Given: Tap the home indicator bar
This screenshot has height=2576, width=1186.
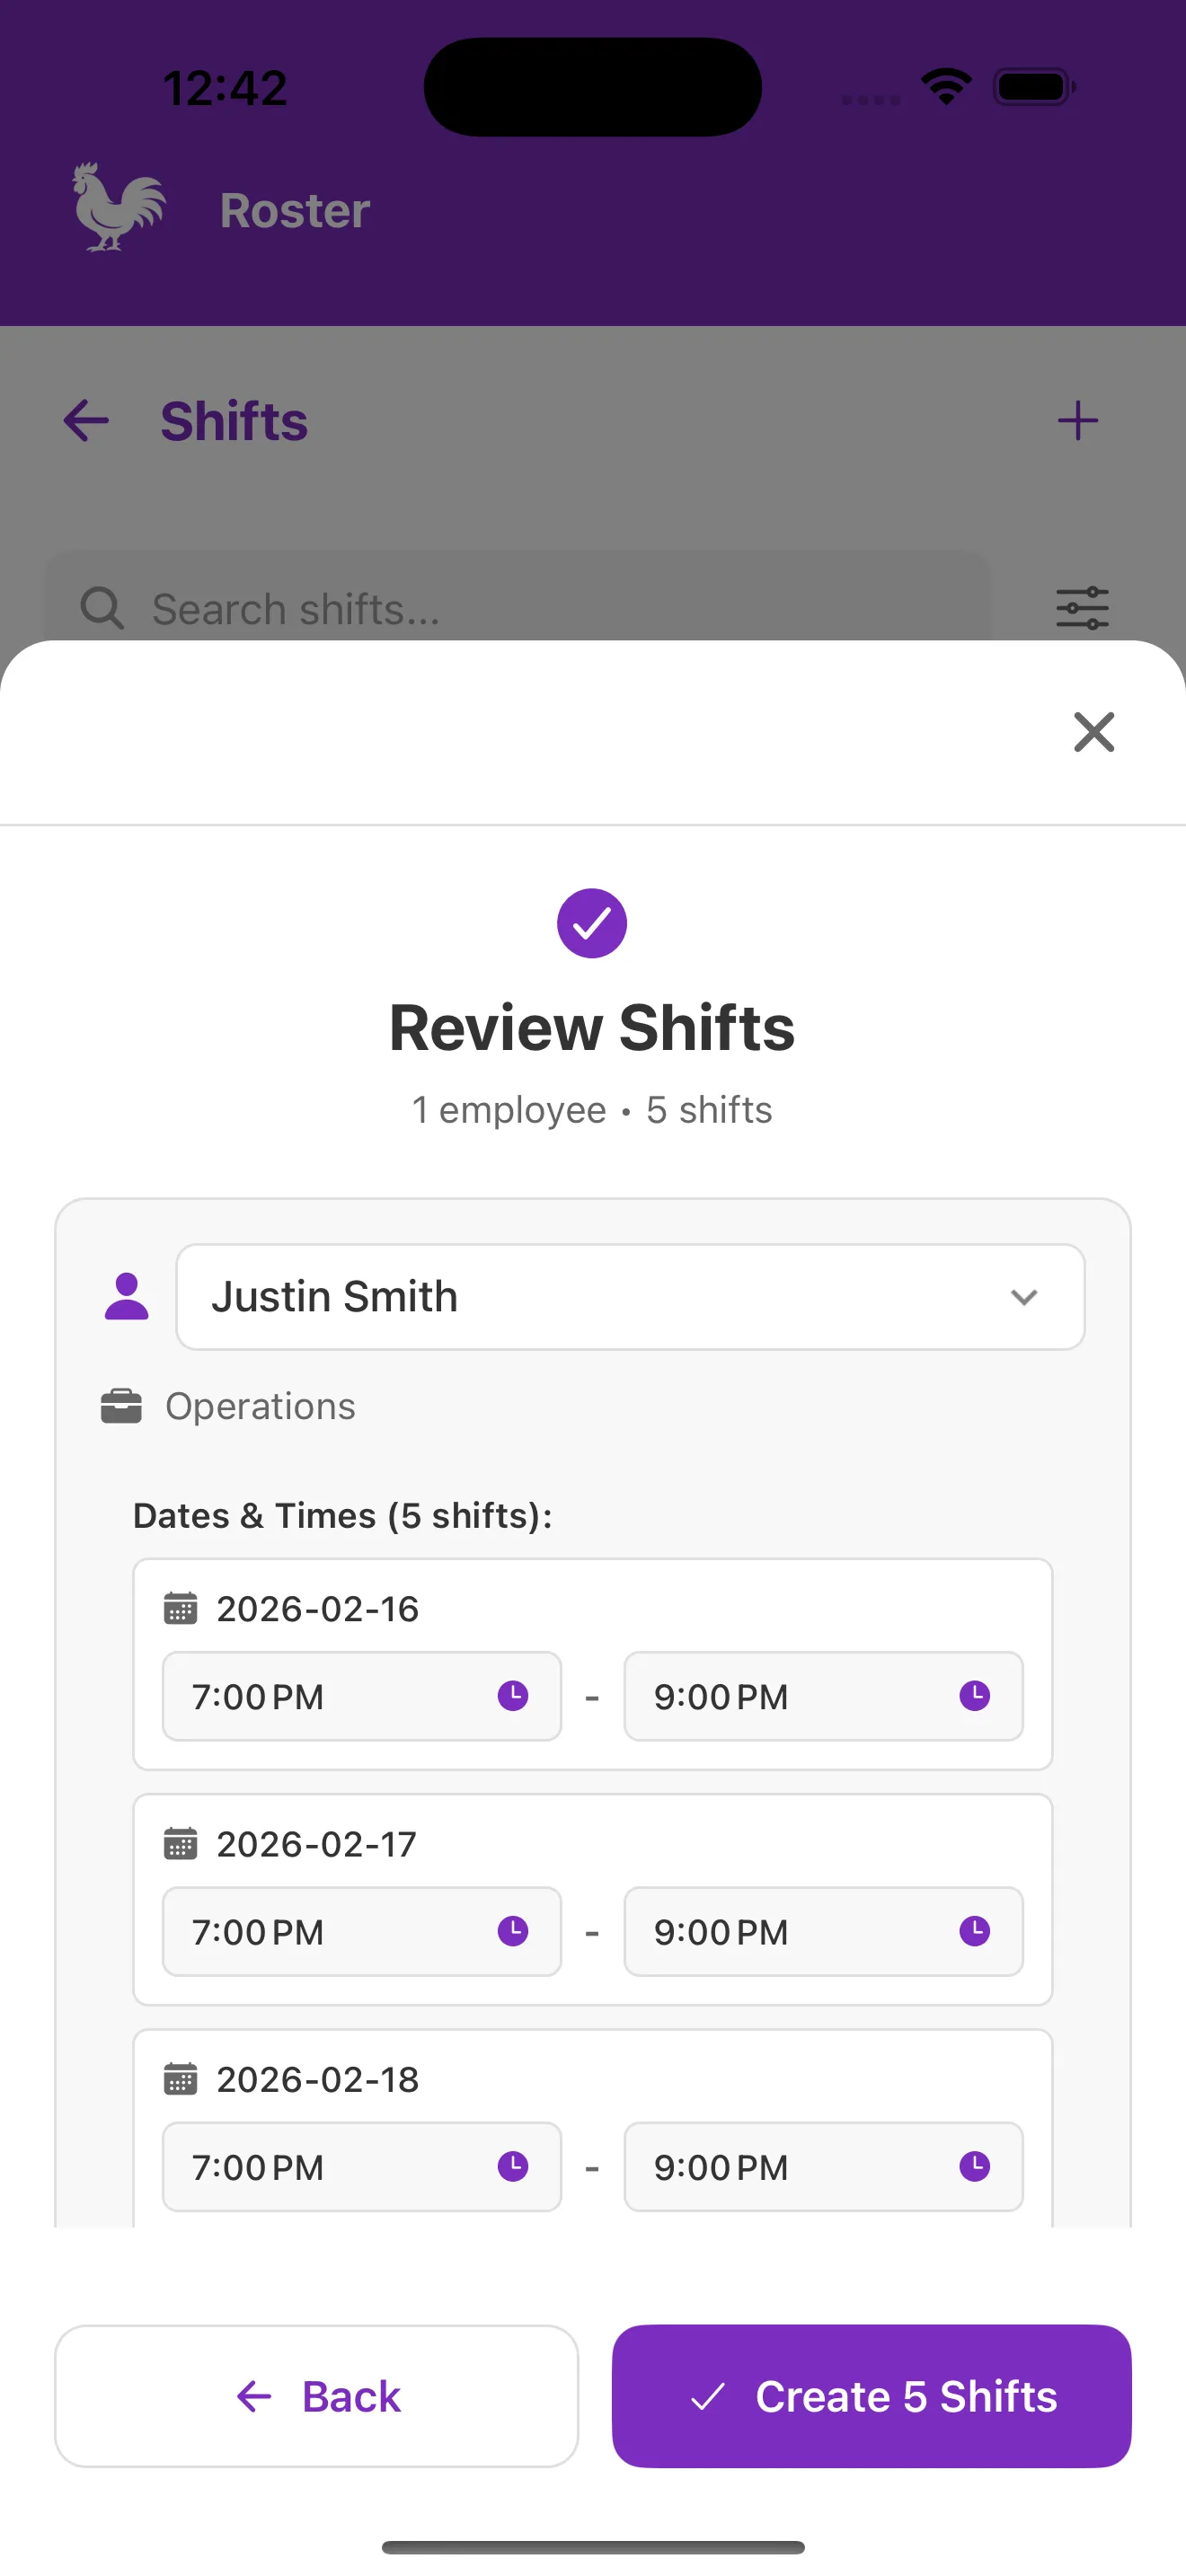Looking at the screenshot, I should 593,2547.
